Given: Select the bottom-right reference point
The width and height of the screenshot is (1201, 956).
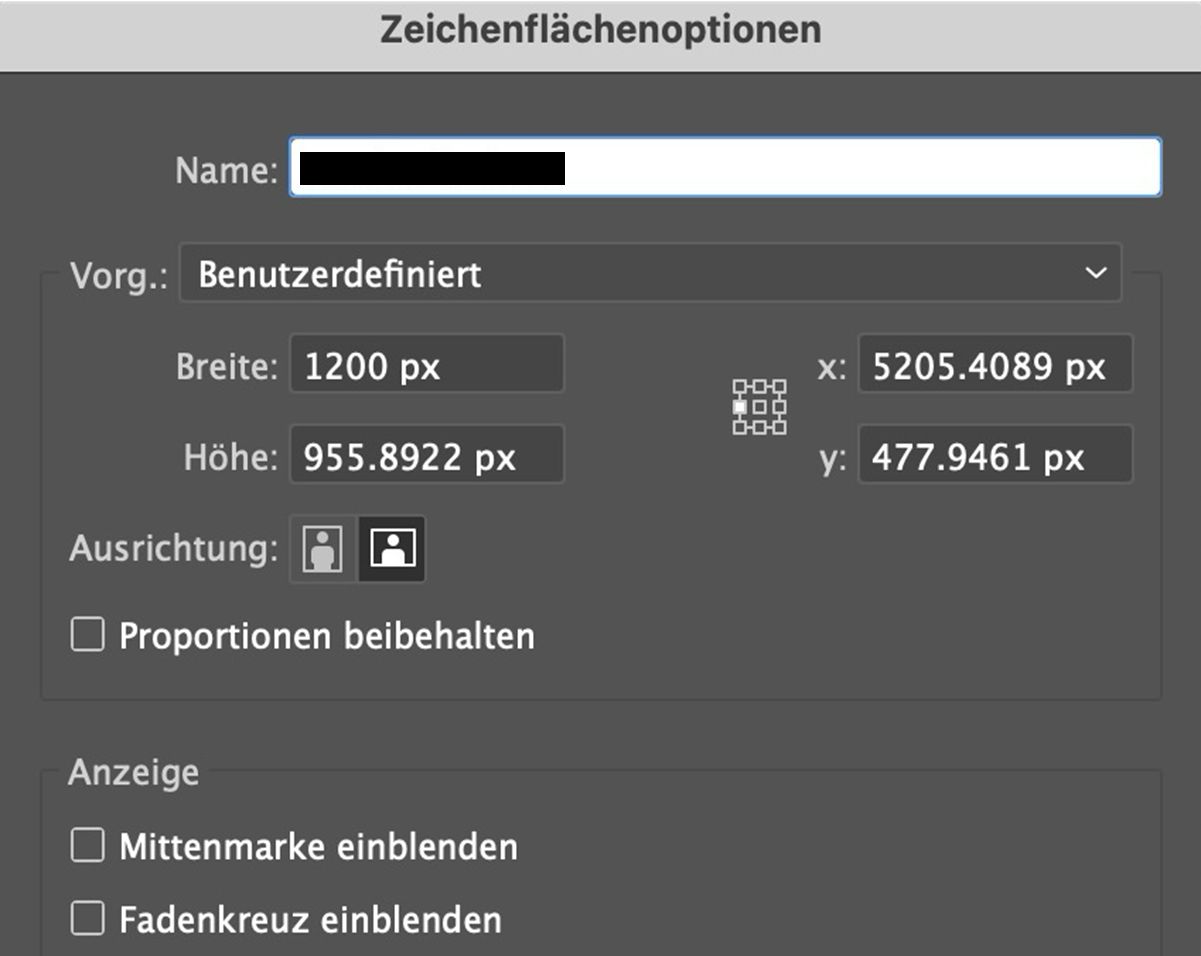Looking at the screenshot, I should point(779,427).
